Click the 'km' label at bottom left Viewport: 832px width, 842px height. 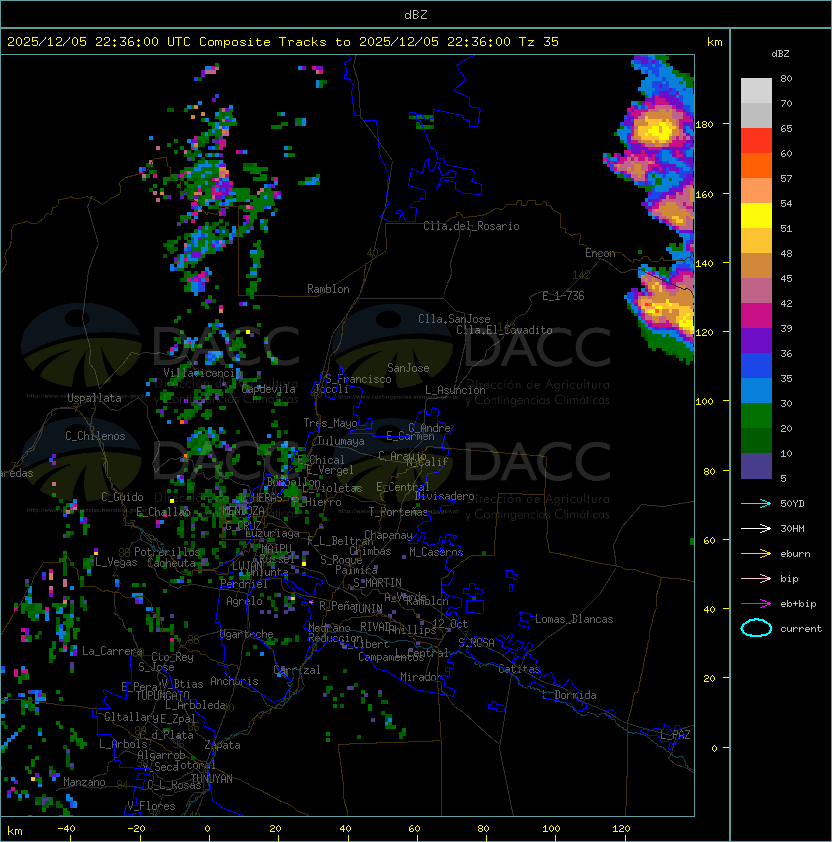click(15, 831)
